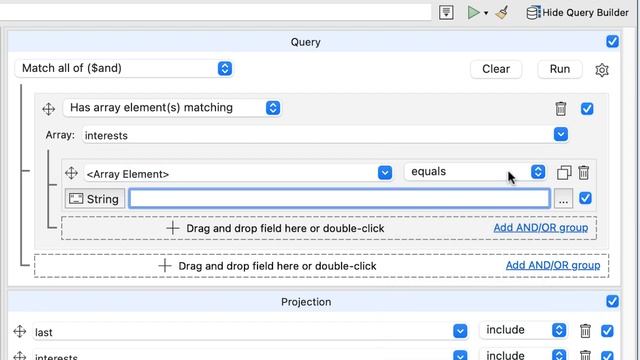Open the <Array Element> field dropdown
The image size is (640, 360).
pyautogui.click(x=385, y=173)
